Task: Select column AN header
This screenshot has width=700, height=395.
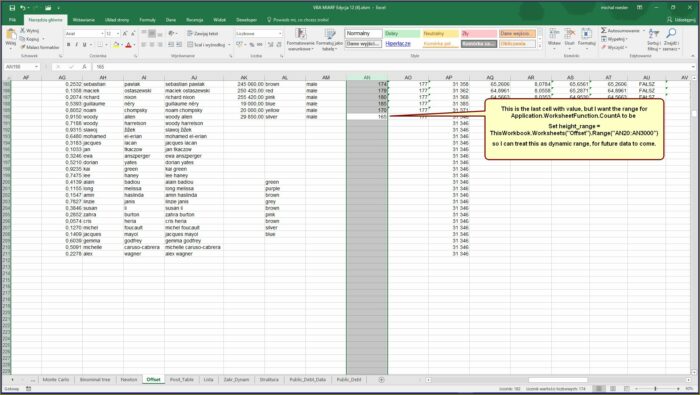Action: click(367, 78)
